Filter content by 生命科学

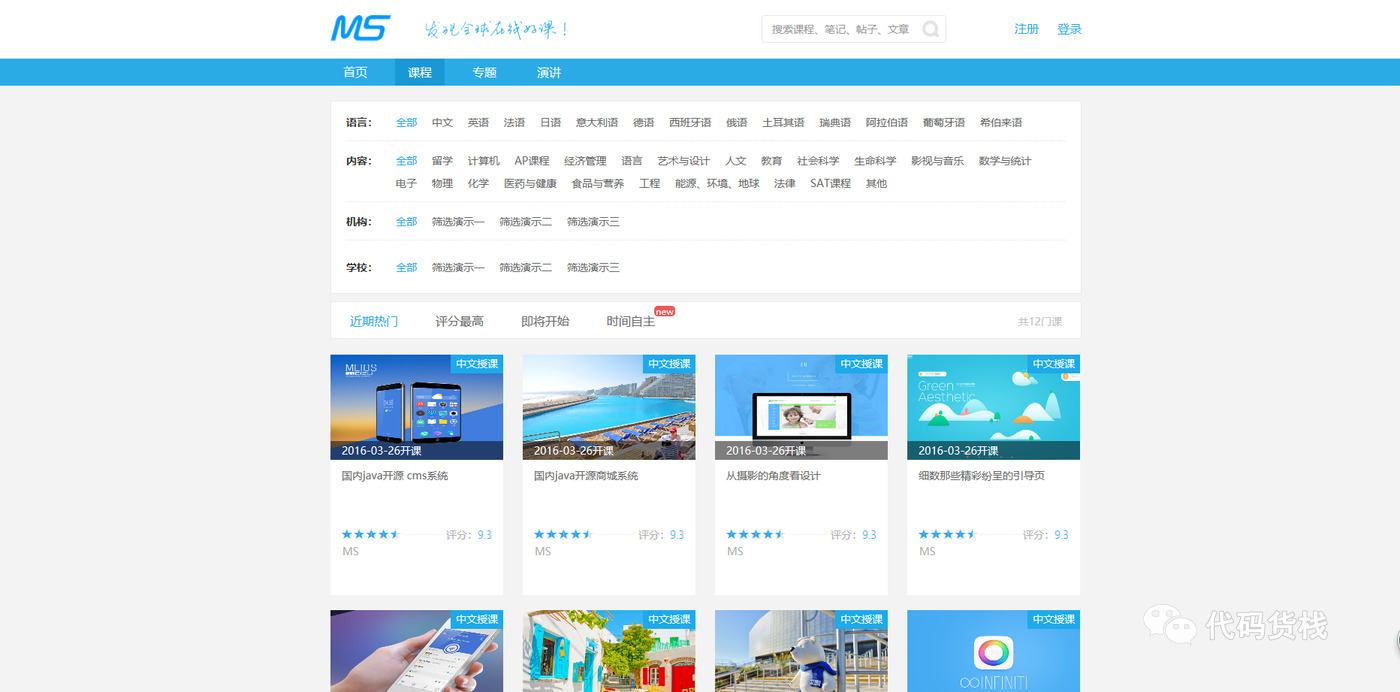pos(875,160)
